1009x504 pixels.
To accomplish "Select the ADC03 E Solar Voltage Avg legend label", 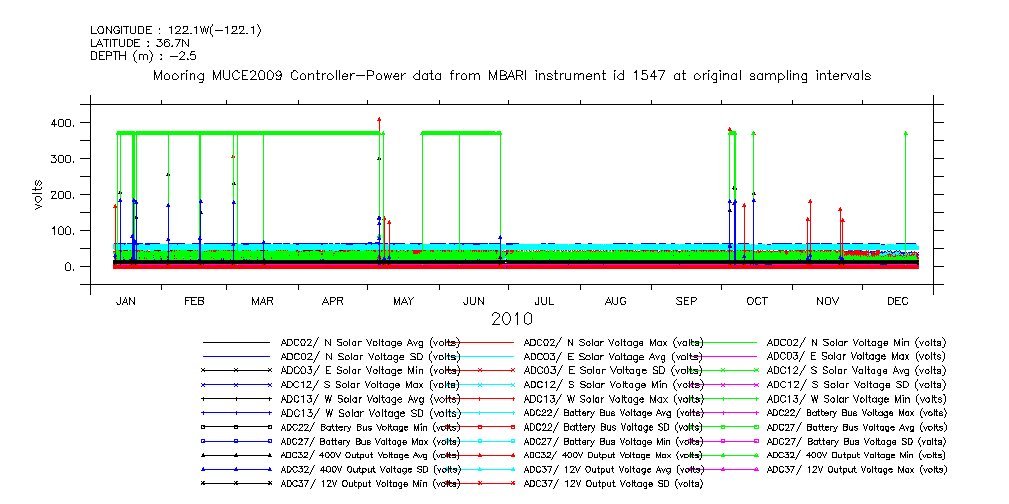I will pyautogui.click(x=610, y=356).
